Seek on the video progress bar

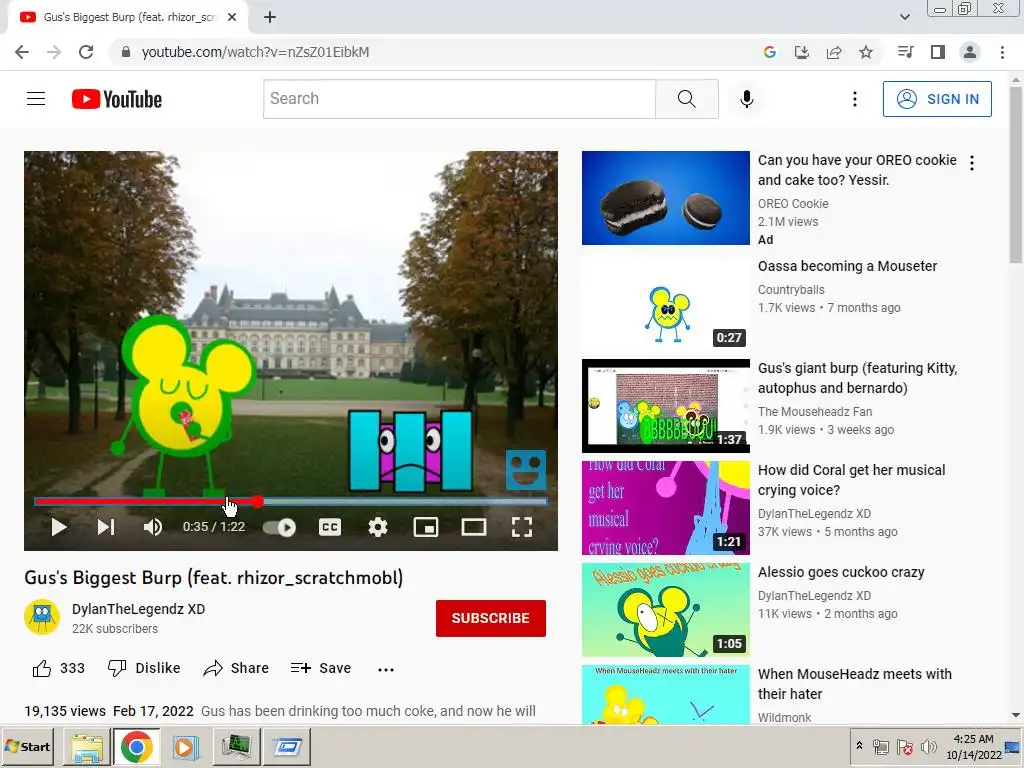291,502
